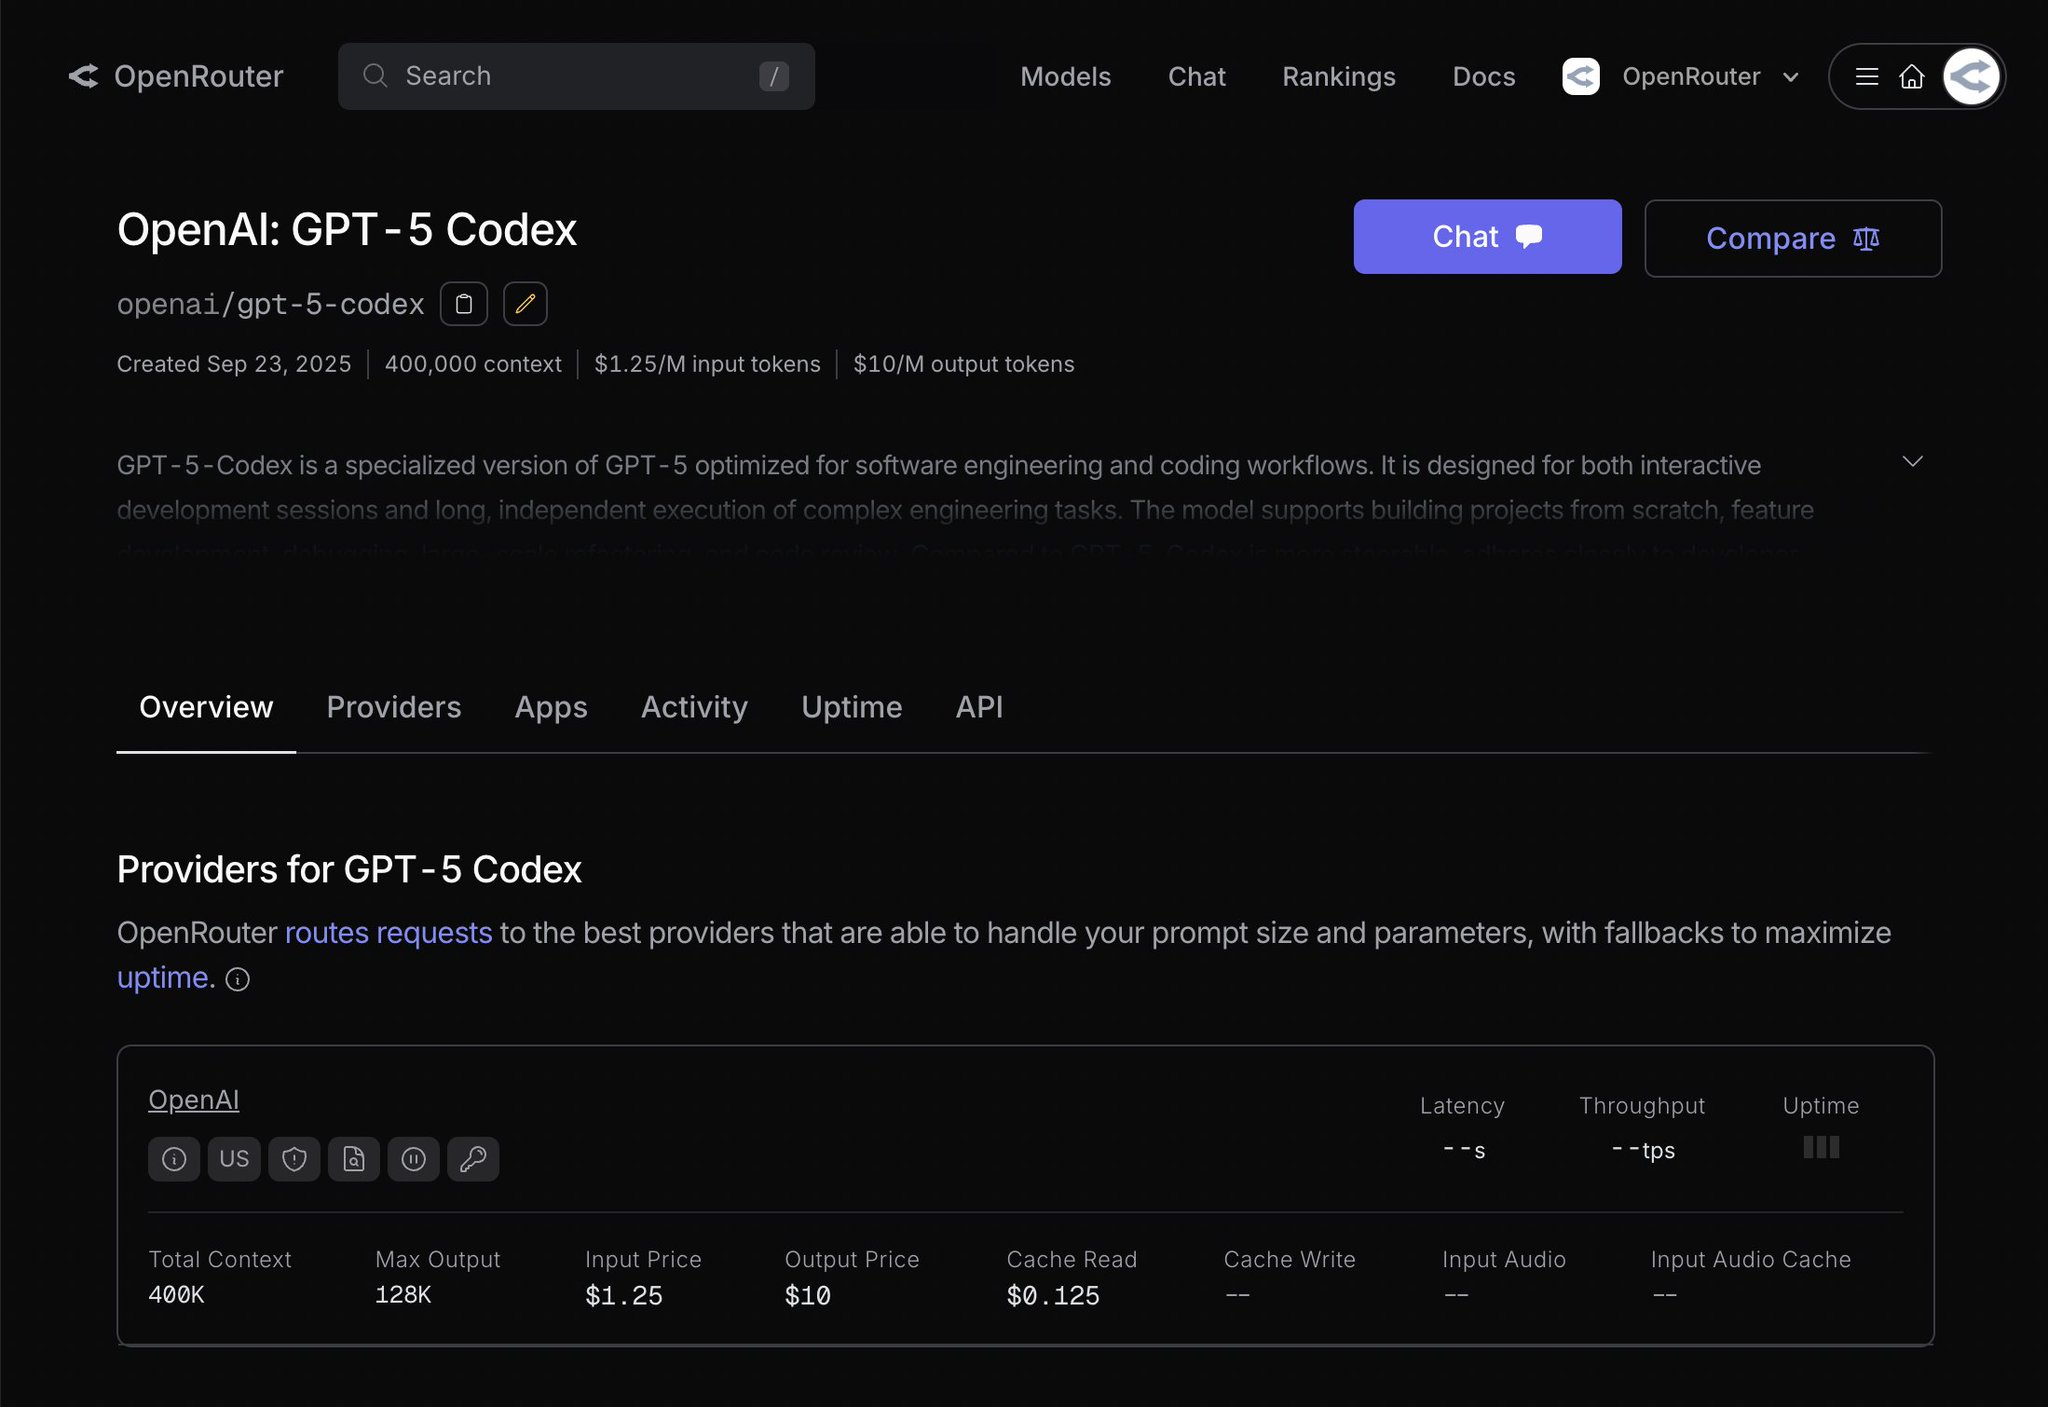Click the slash shortcut badge in search

[x=774, y=76]
